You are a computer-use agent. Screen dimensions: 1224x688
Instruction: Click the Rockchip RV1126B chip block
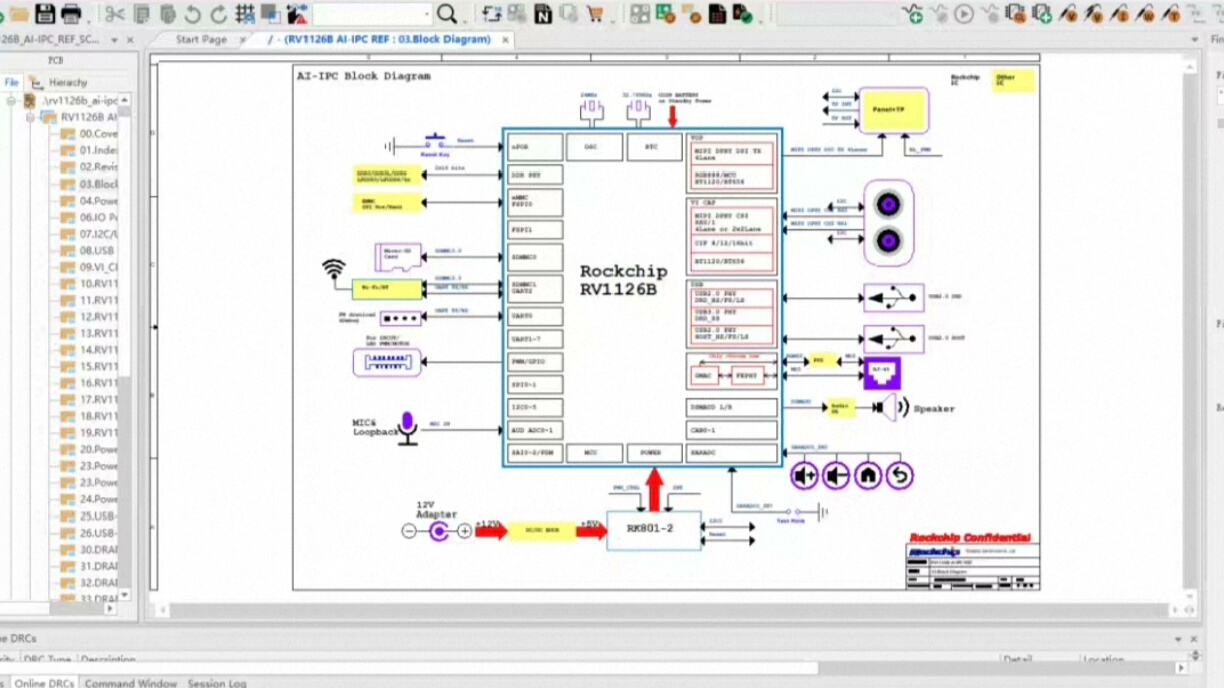tap(641, 296)
